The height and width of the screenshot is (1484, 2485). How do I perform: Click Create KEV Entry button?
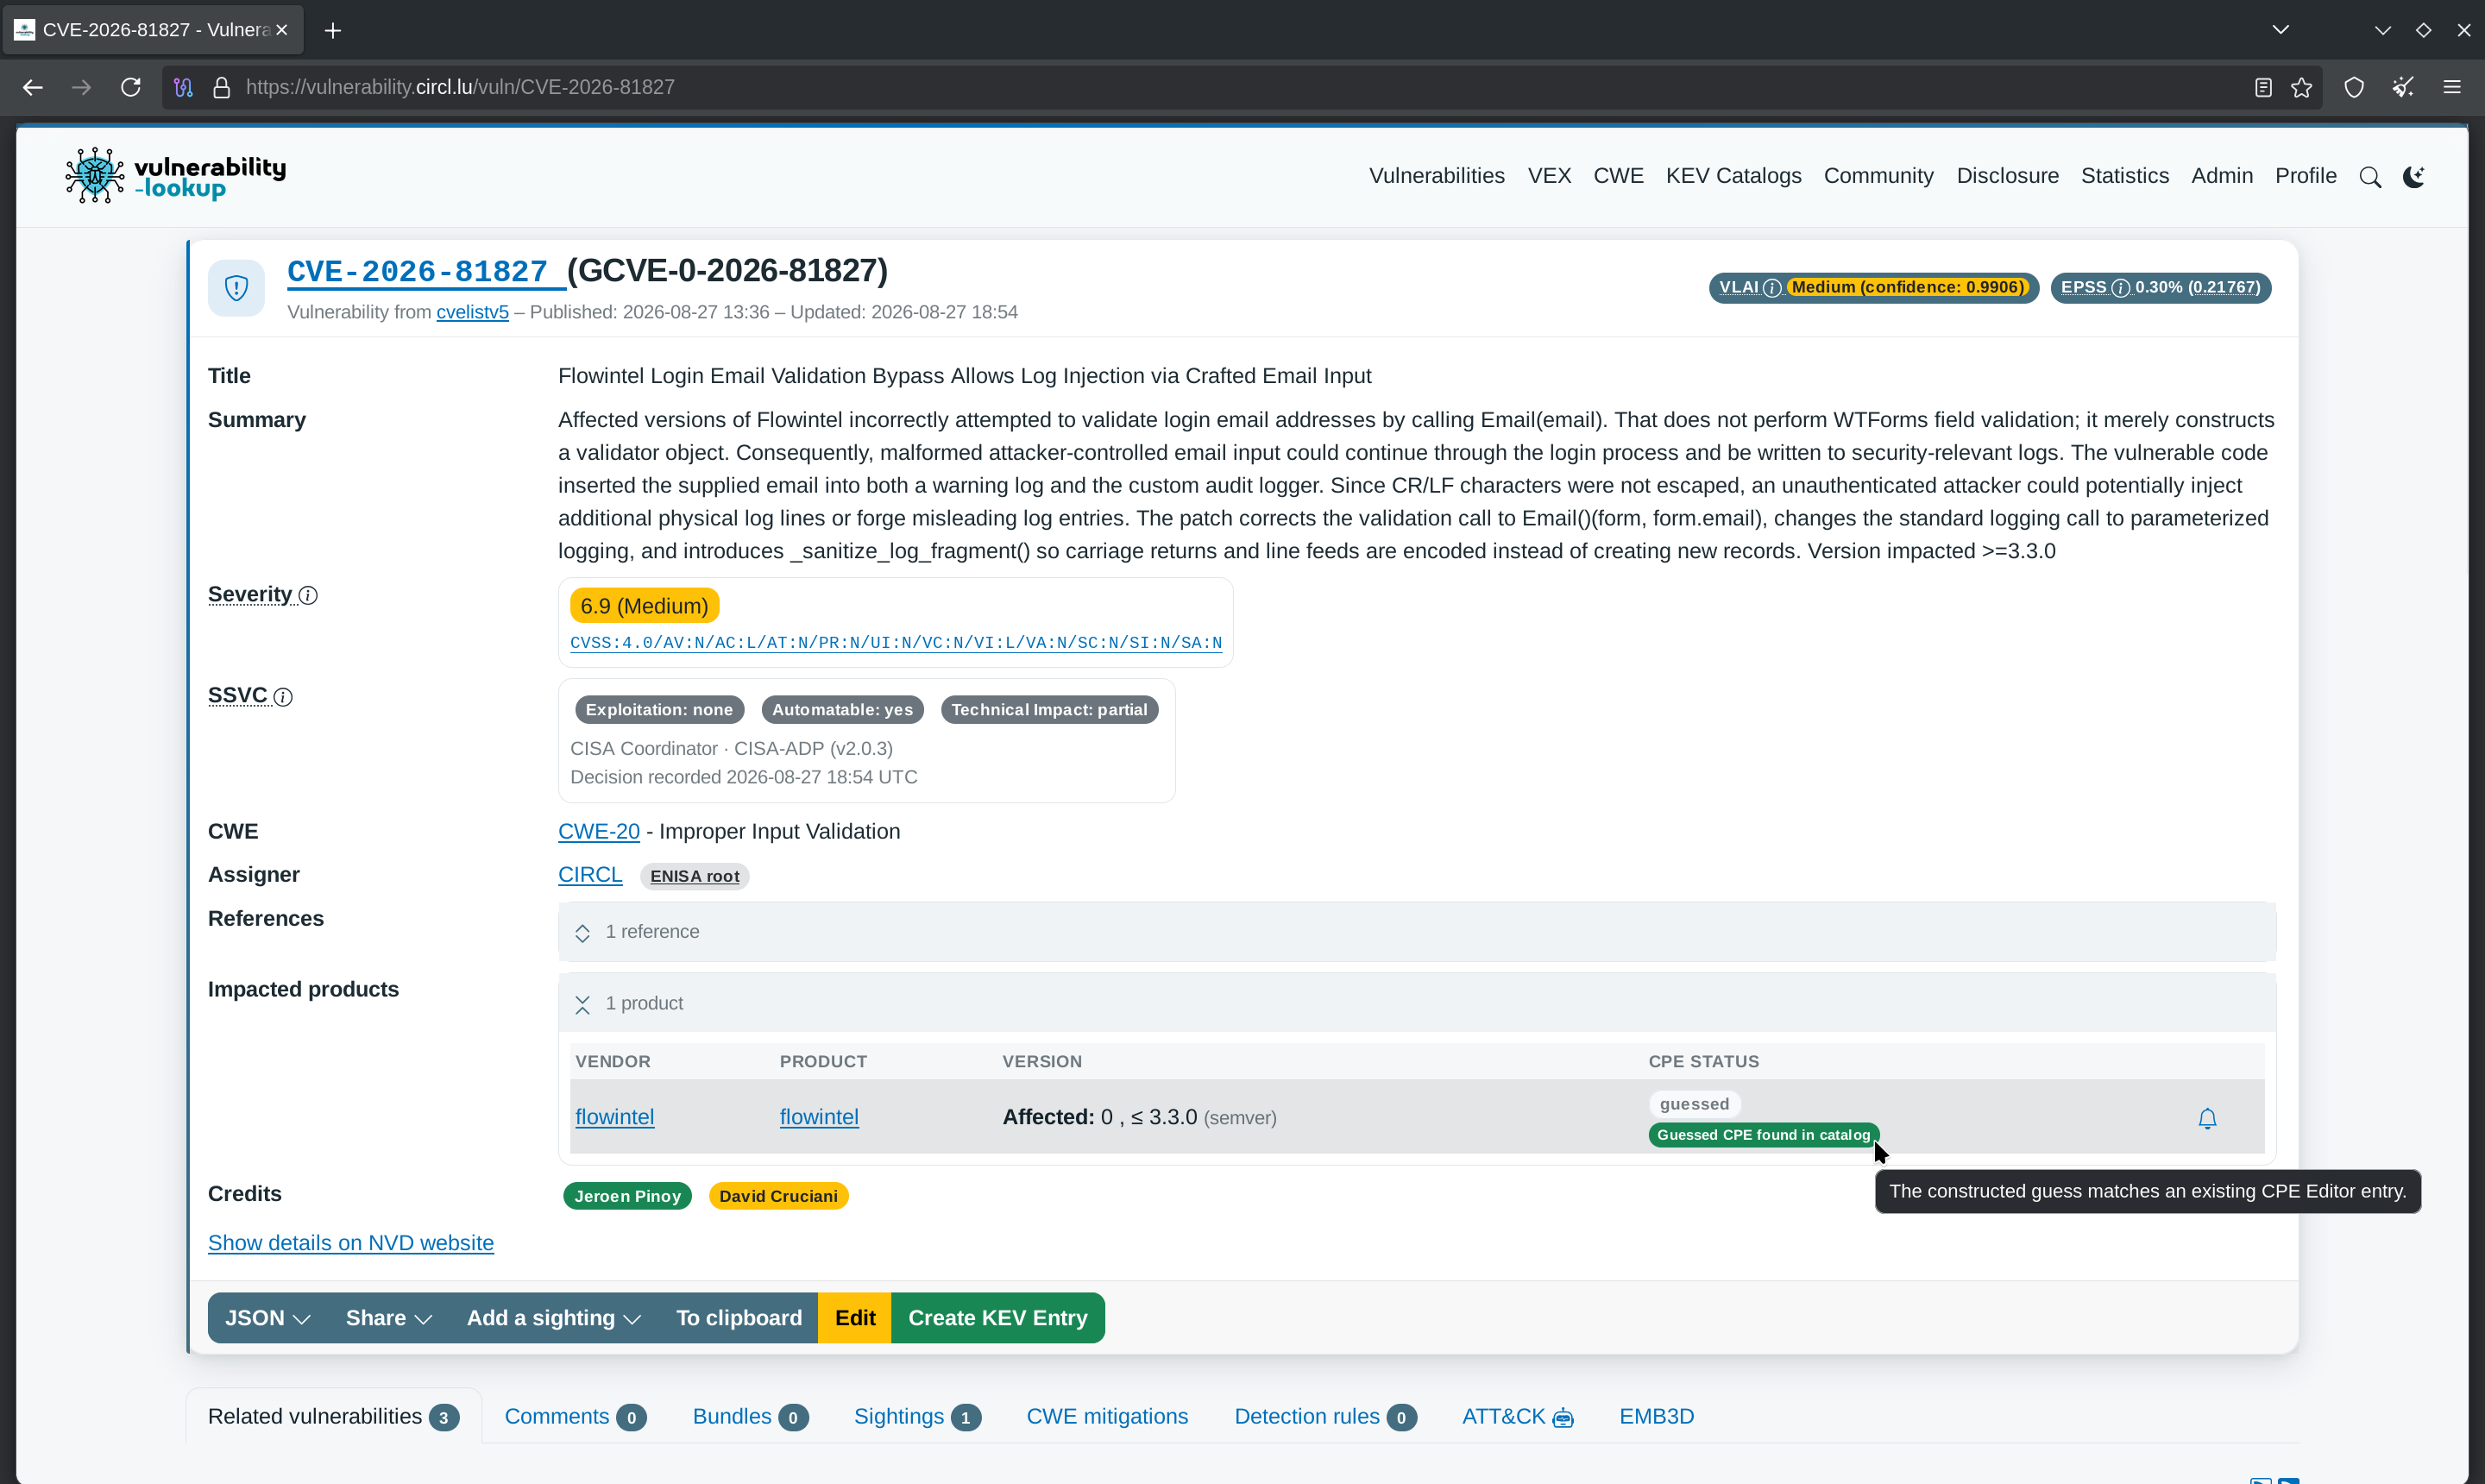[x=998, y=1319]
